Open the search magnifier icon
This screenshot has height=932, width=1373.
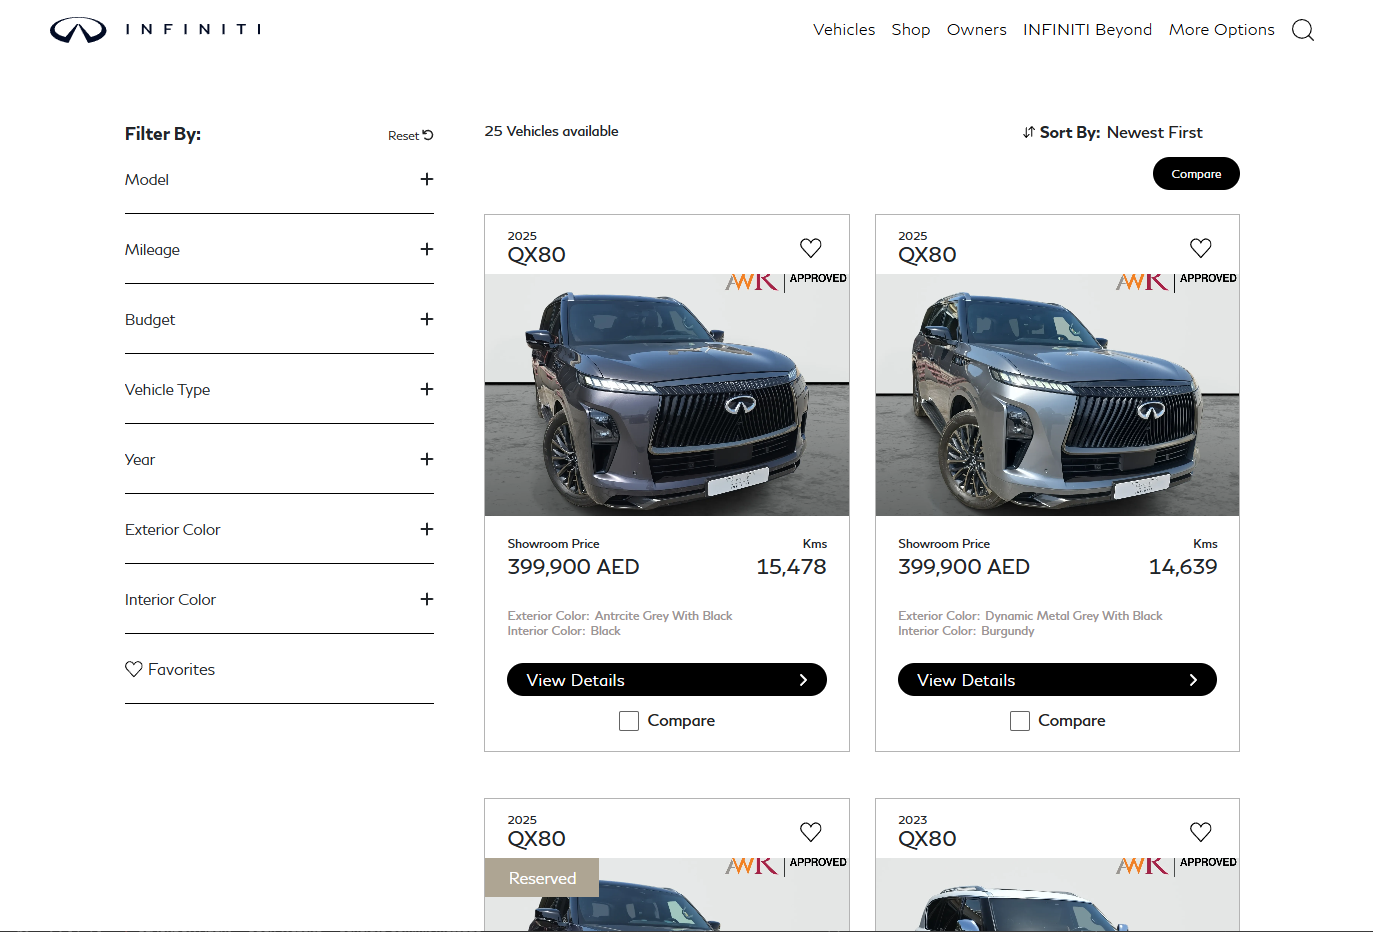1302,30
